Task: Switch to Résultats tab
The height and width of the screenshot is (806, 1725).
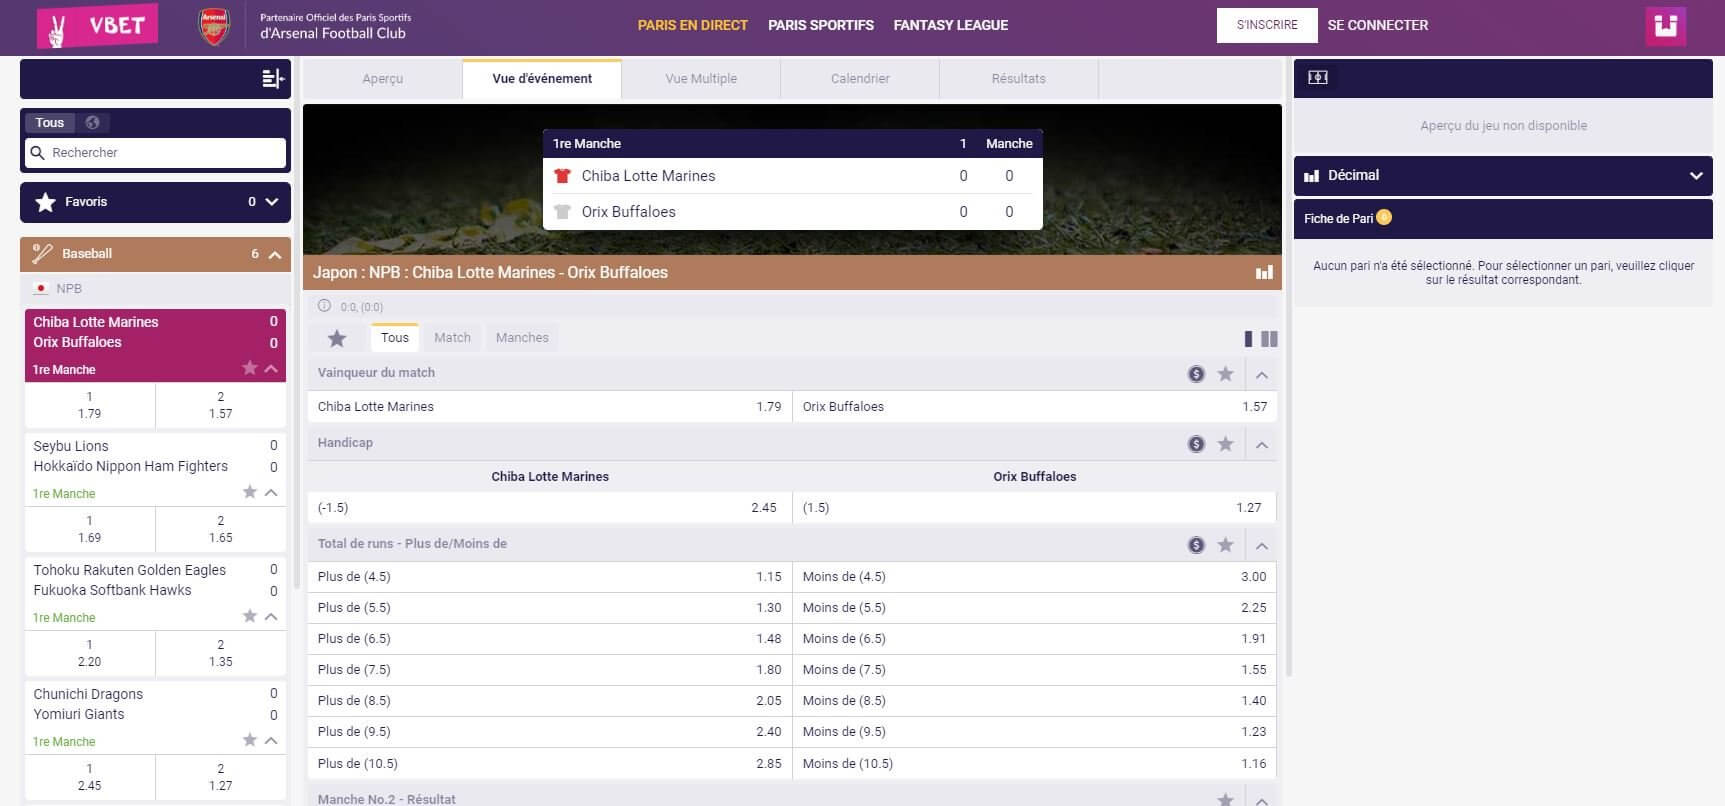Action: pos(1019,79)
